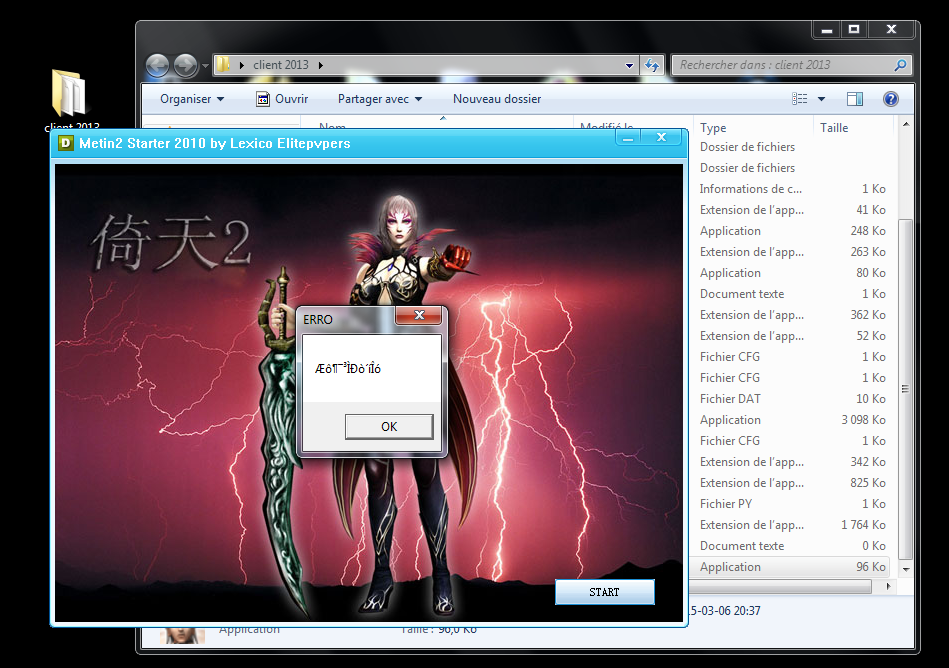Viewport: 949px width, 668px height.
Task: Open the Partager avec menu
Action: click(379, 99)
